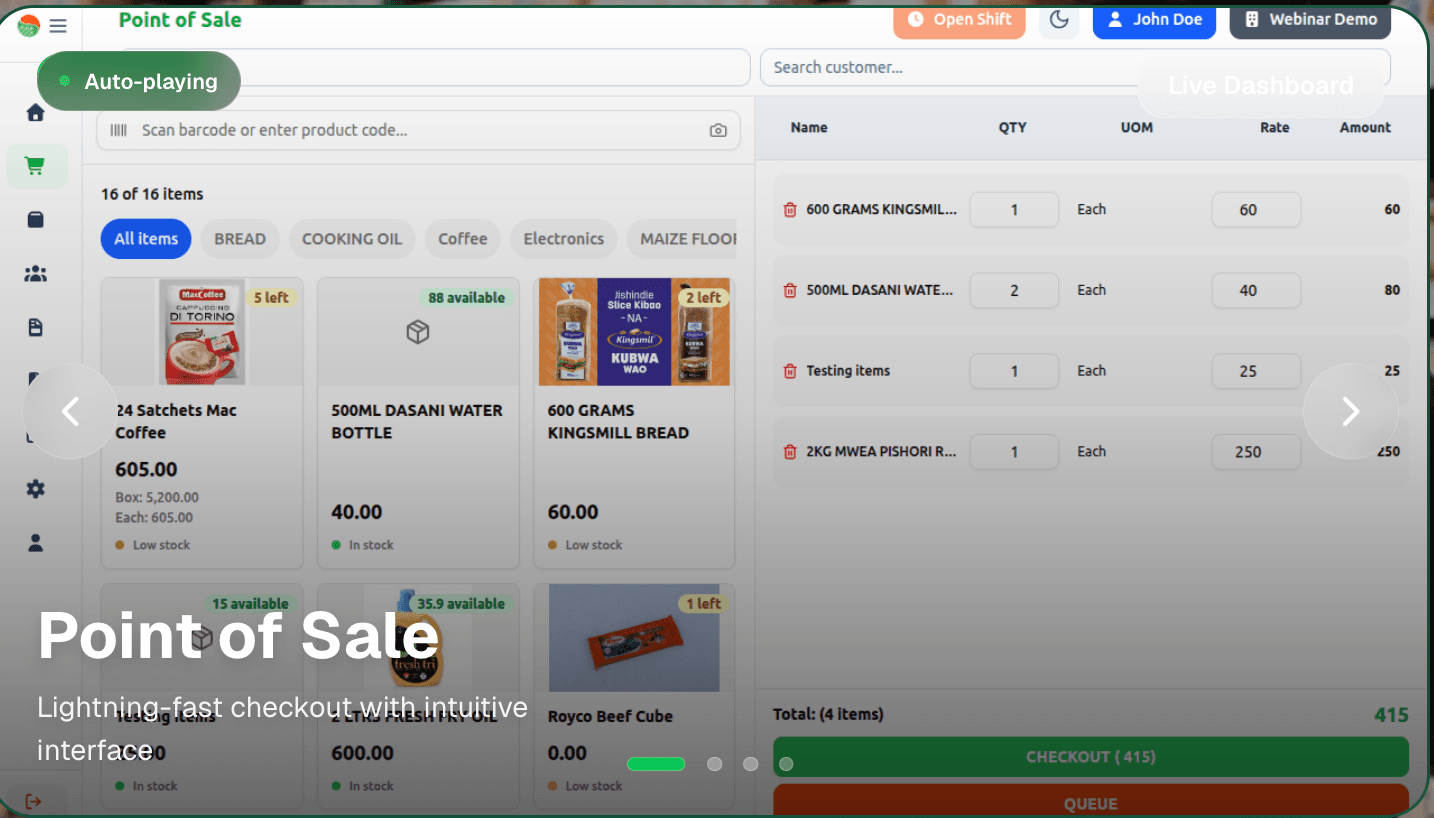This screenshot has height=818, width=1434.
Task: Click the camera scan icon in barcode field
Action: click(718, 130)
